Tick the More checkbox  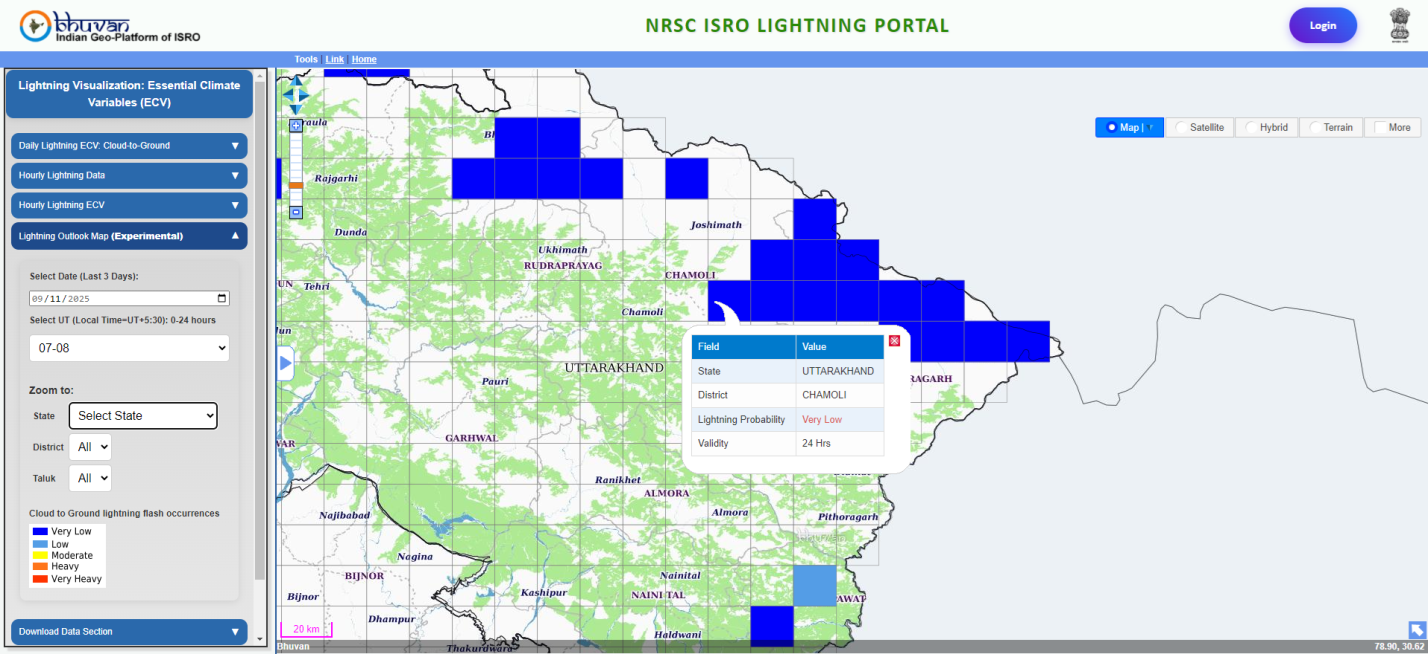1381,127
